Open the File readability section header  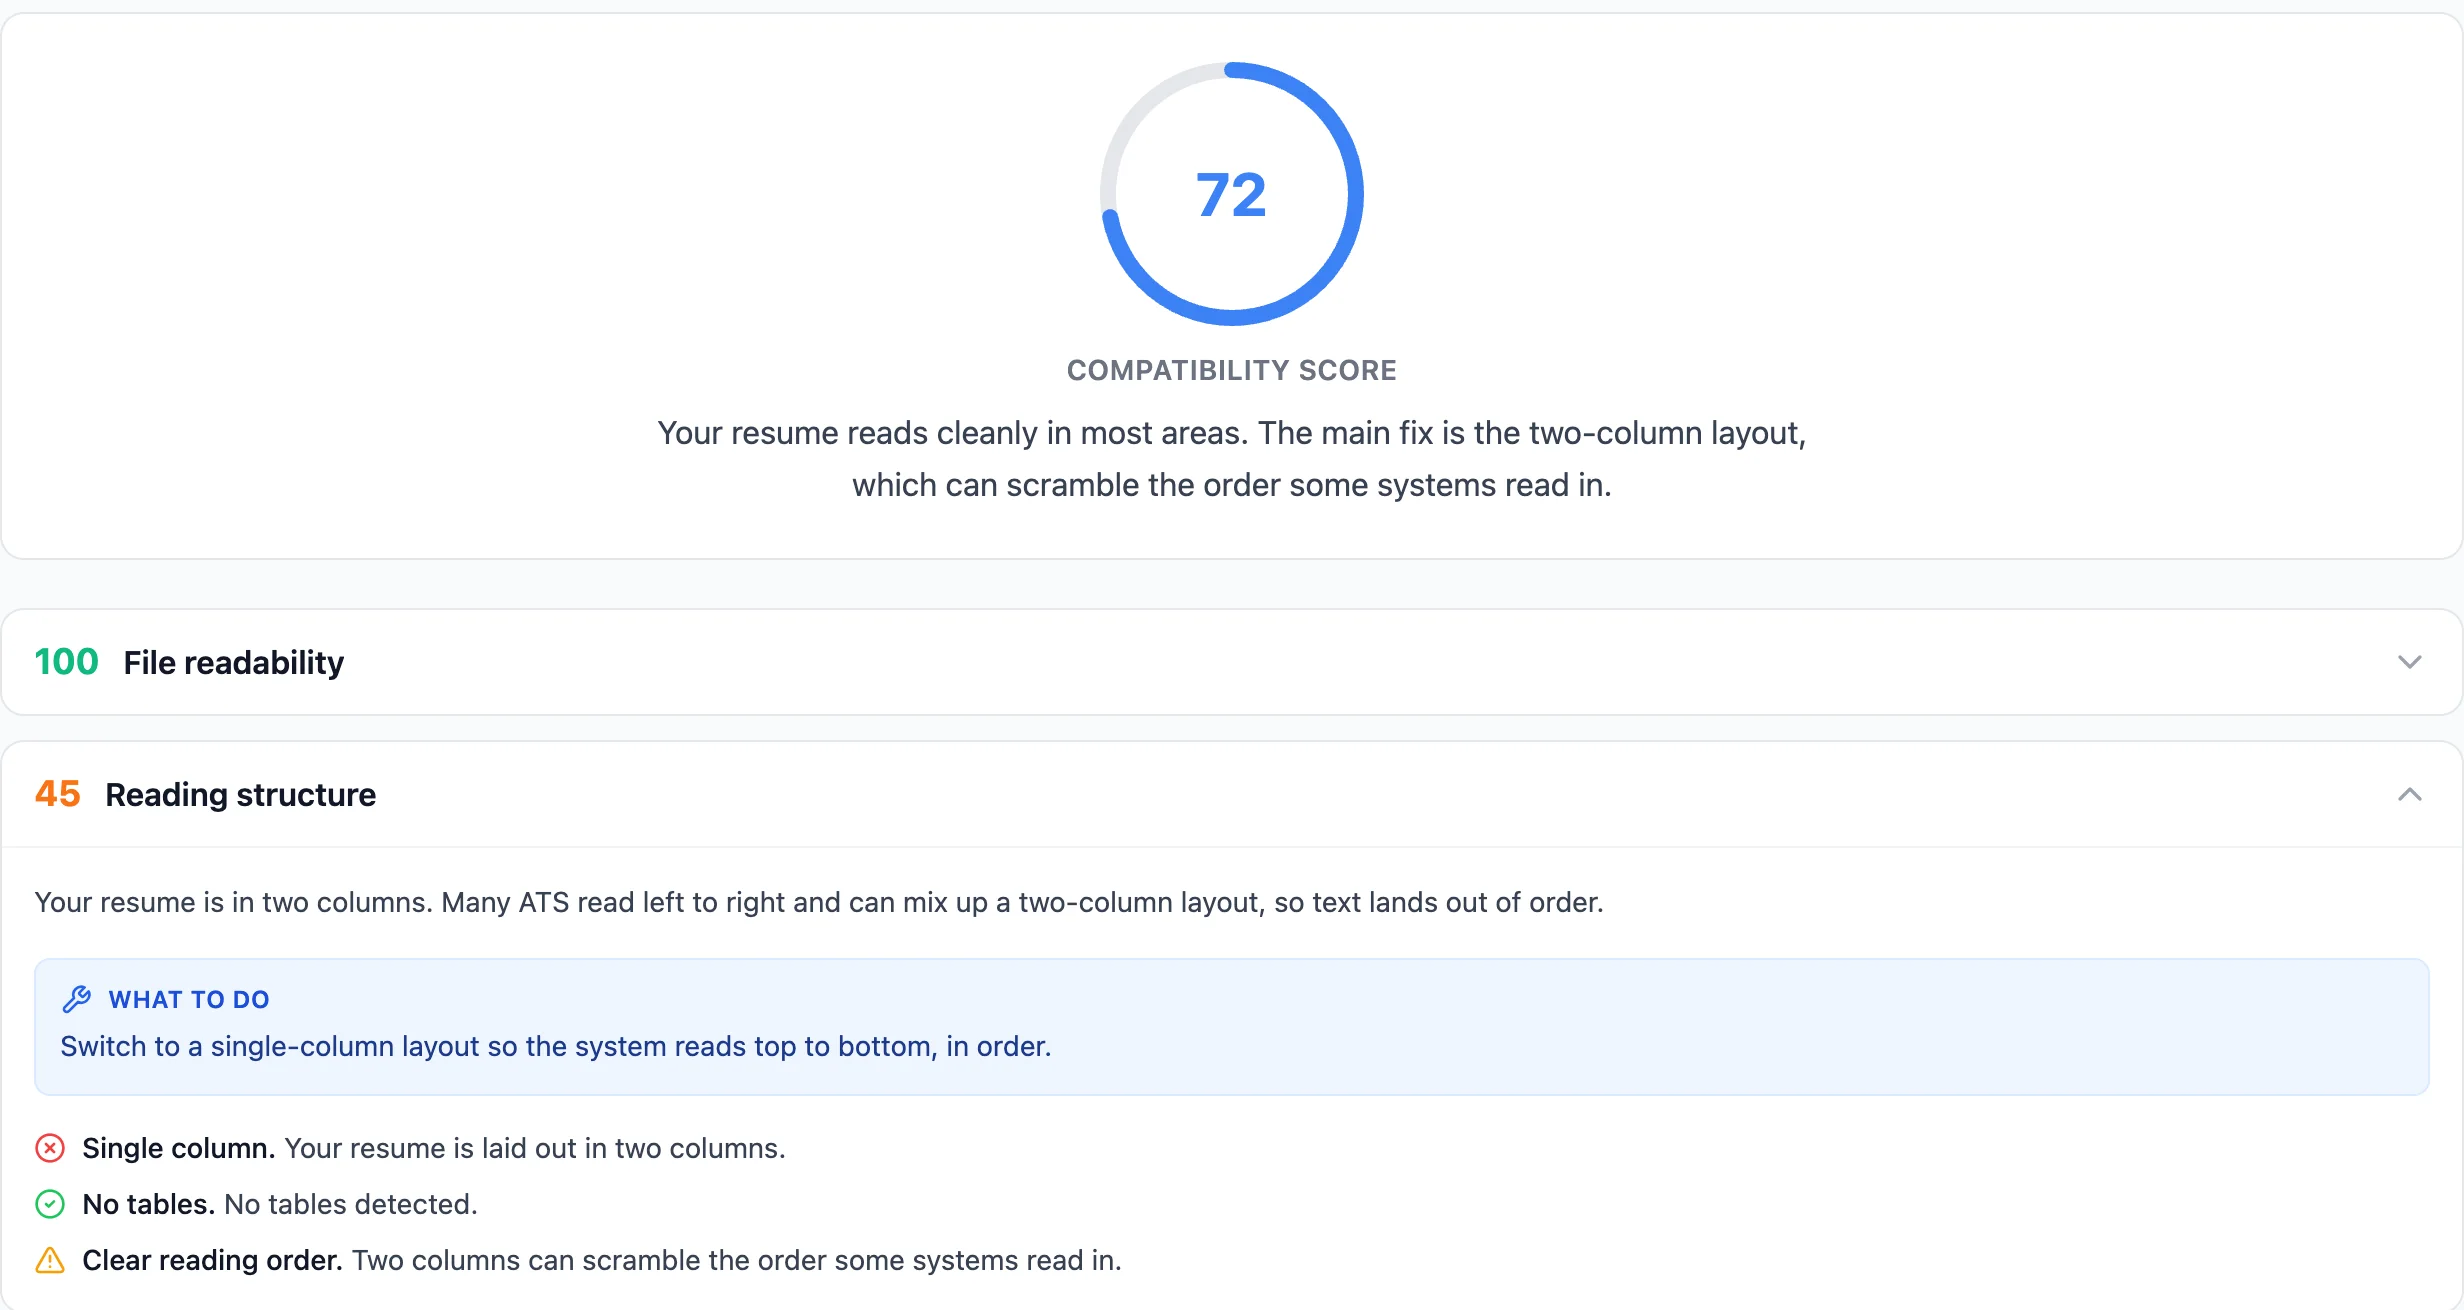point(1232,662)
